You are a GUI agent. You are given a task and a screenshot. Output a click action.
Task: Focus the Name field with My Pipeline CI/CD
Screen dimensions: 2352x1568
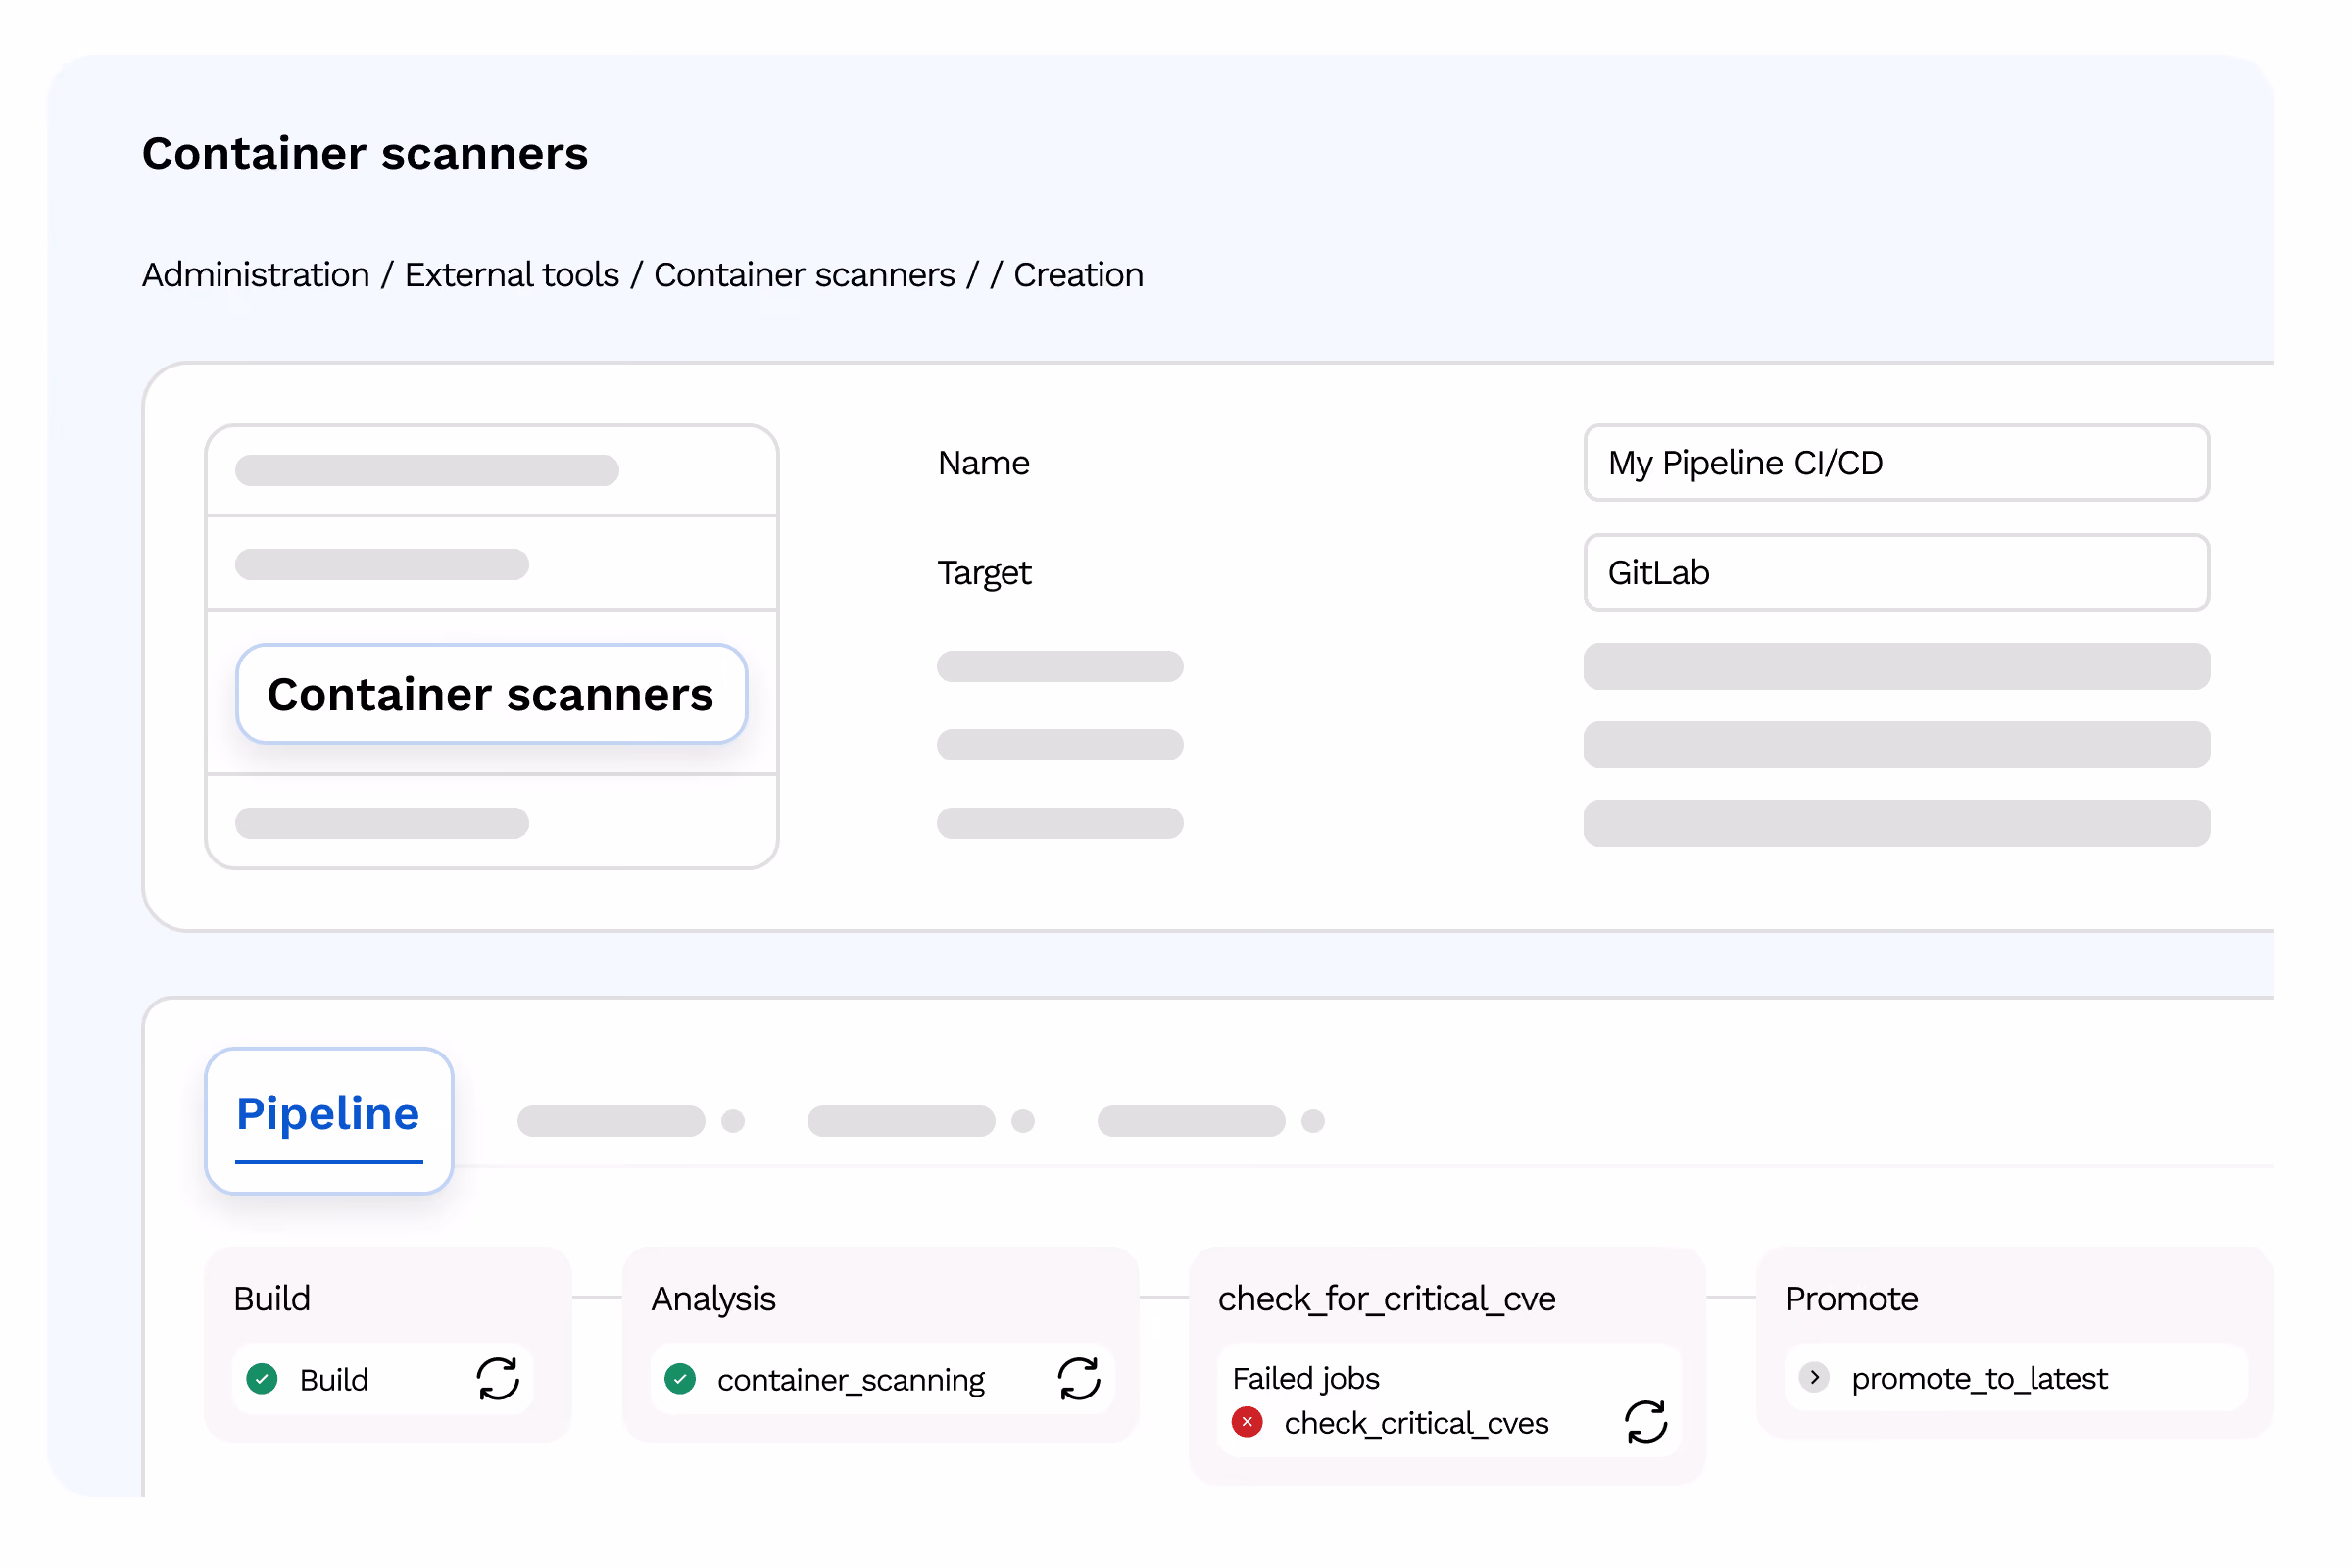click(x=1896, y=463)
